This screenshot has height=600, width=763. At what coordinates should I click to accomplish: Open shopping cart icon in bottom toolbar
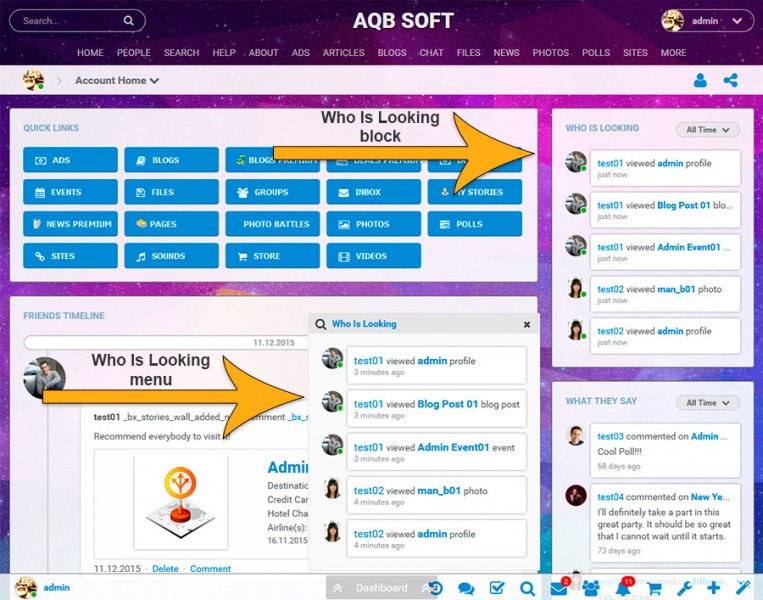(x=654, y=588)
